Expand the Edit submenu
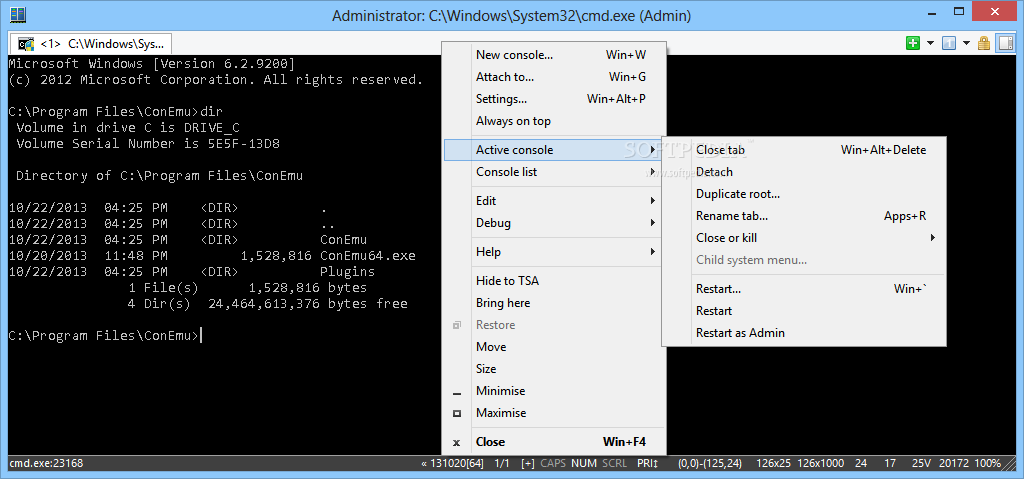 (x=554, y=201)
